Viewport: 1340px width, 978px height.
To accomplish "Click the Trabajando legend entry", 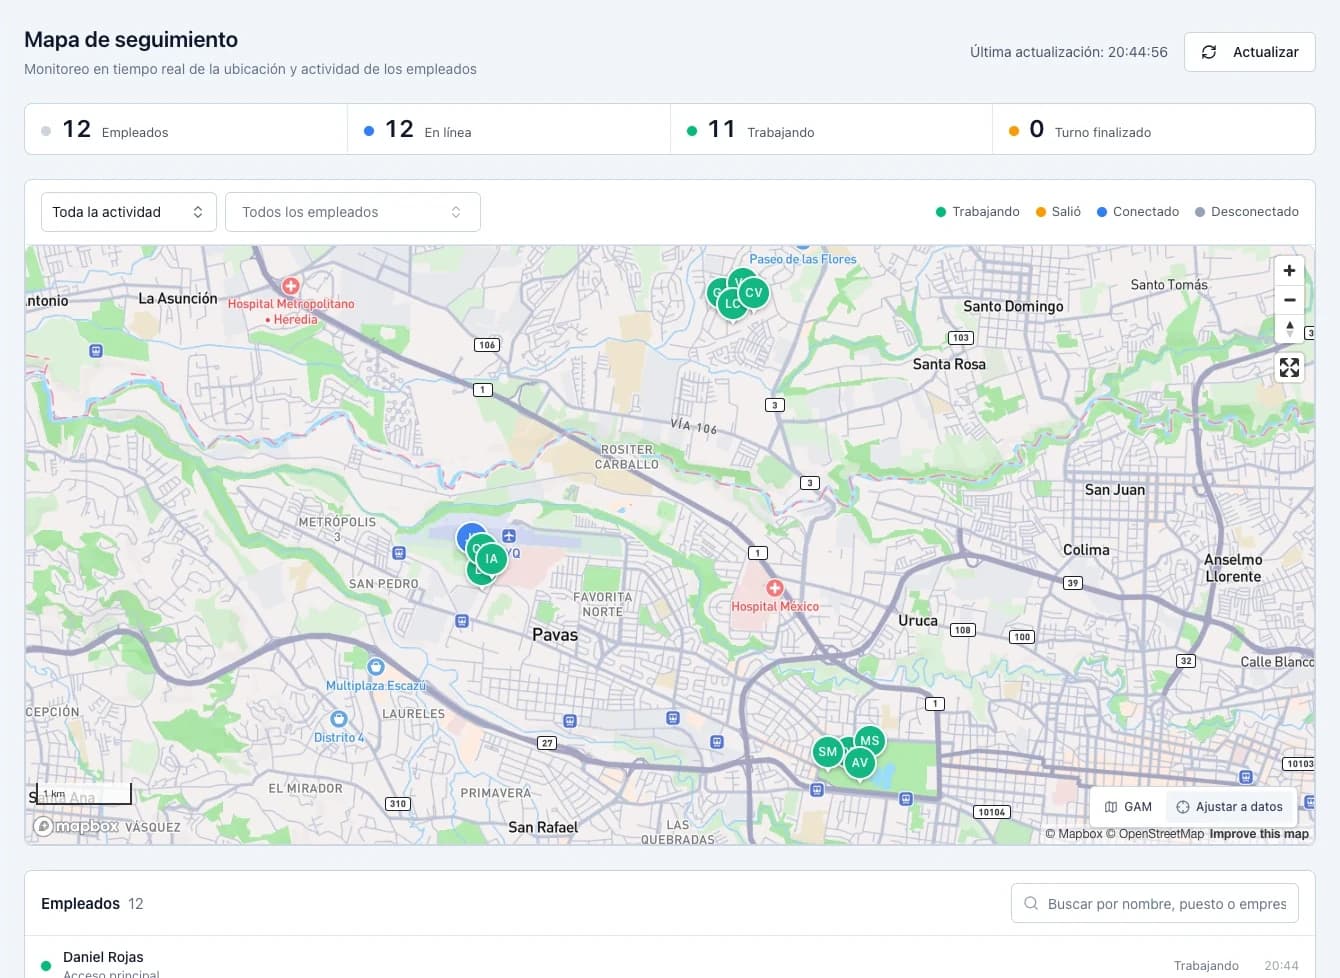I will (977, 212).
